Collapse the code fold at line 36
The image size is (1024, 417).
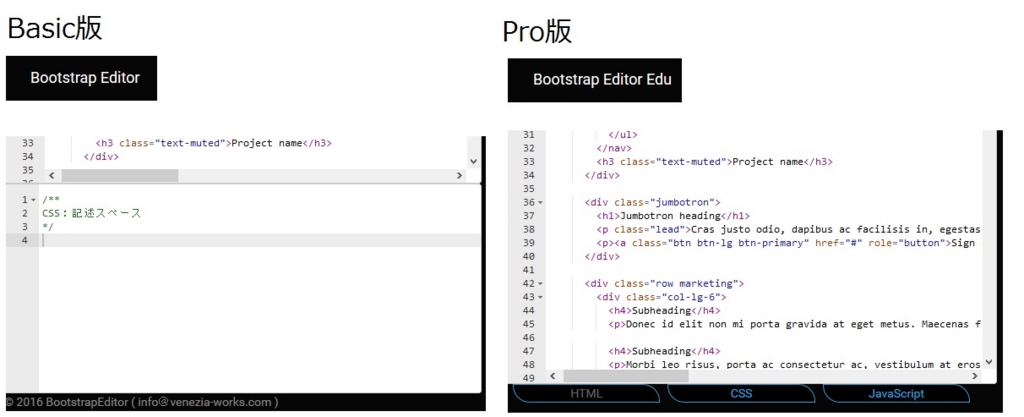[x=540, y=203]
